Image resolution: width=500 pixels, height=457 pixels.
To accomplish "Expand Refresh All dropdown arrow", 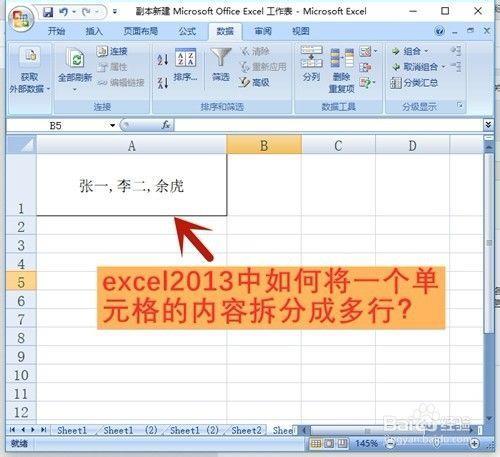I will [x=75, y=90].
